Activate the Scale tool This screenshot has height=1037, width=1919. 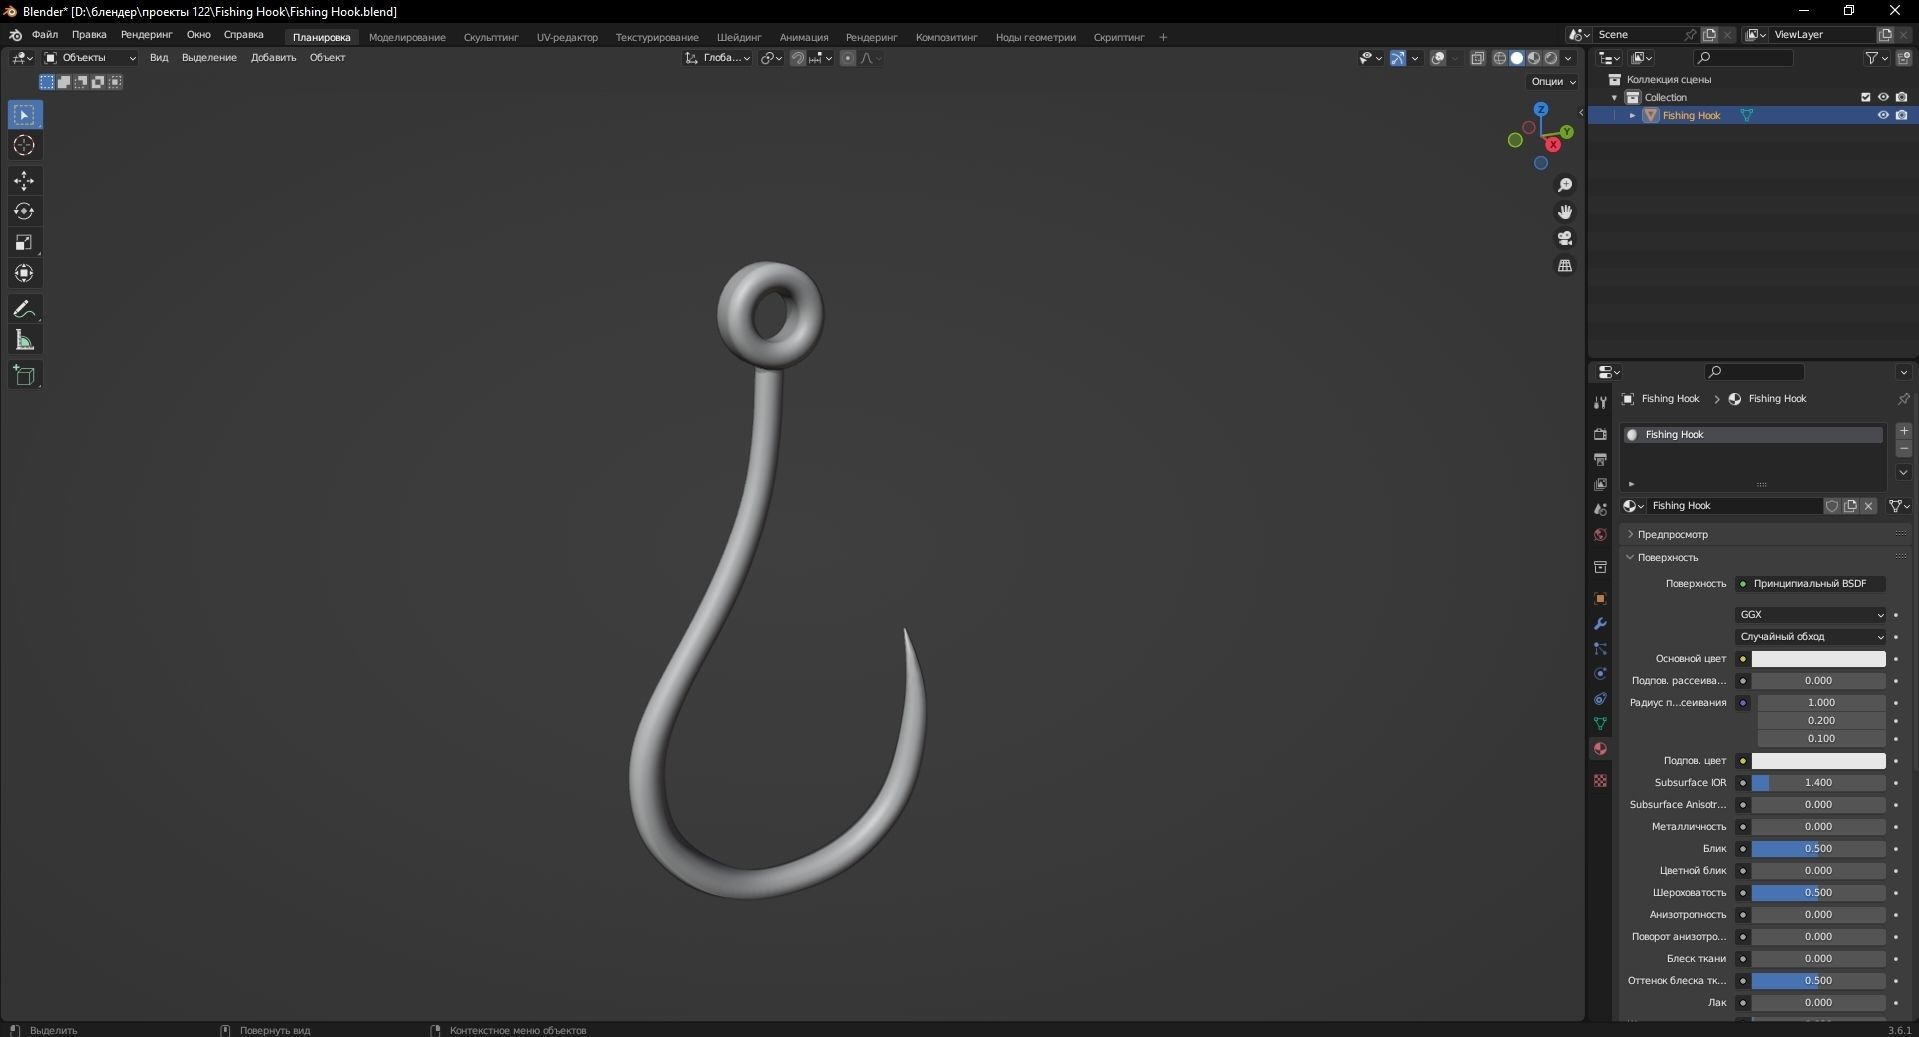click(24, 243)
